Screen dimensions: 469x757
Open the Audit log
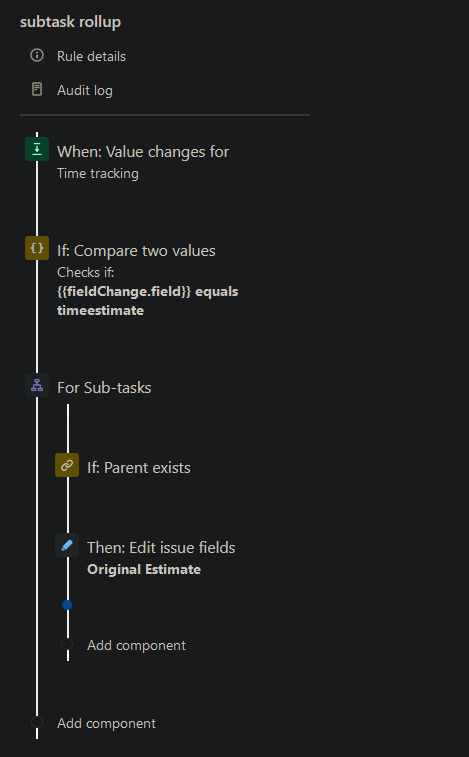(85, 90)
